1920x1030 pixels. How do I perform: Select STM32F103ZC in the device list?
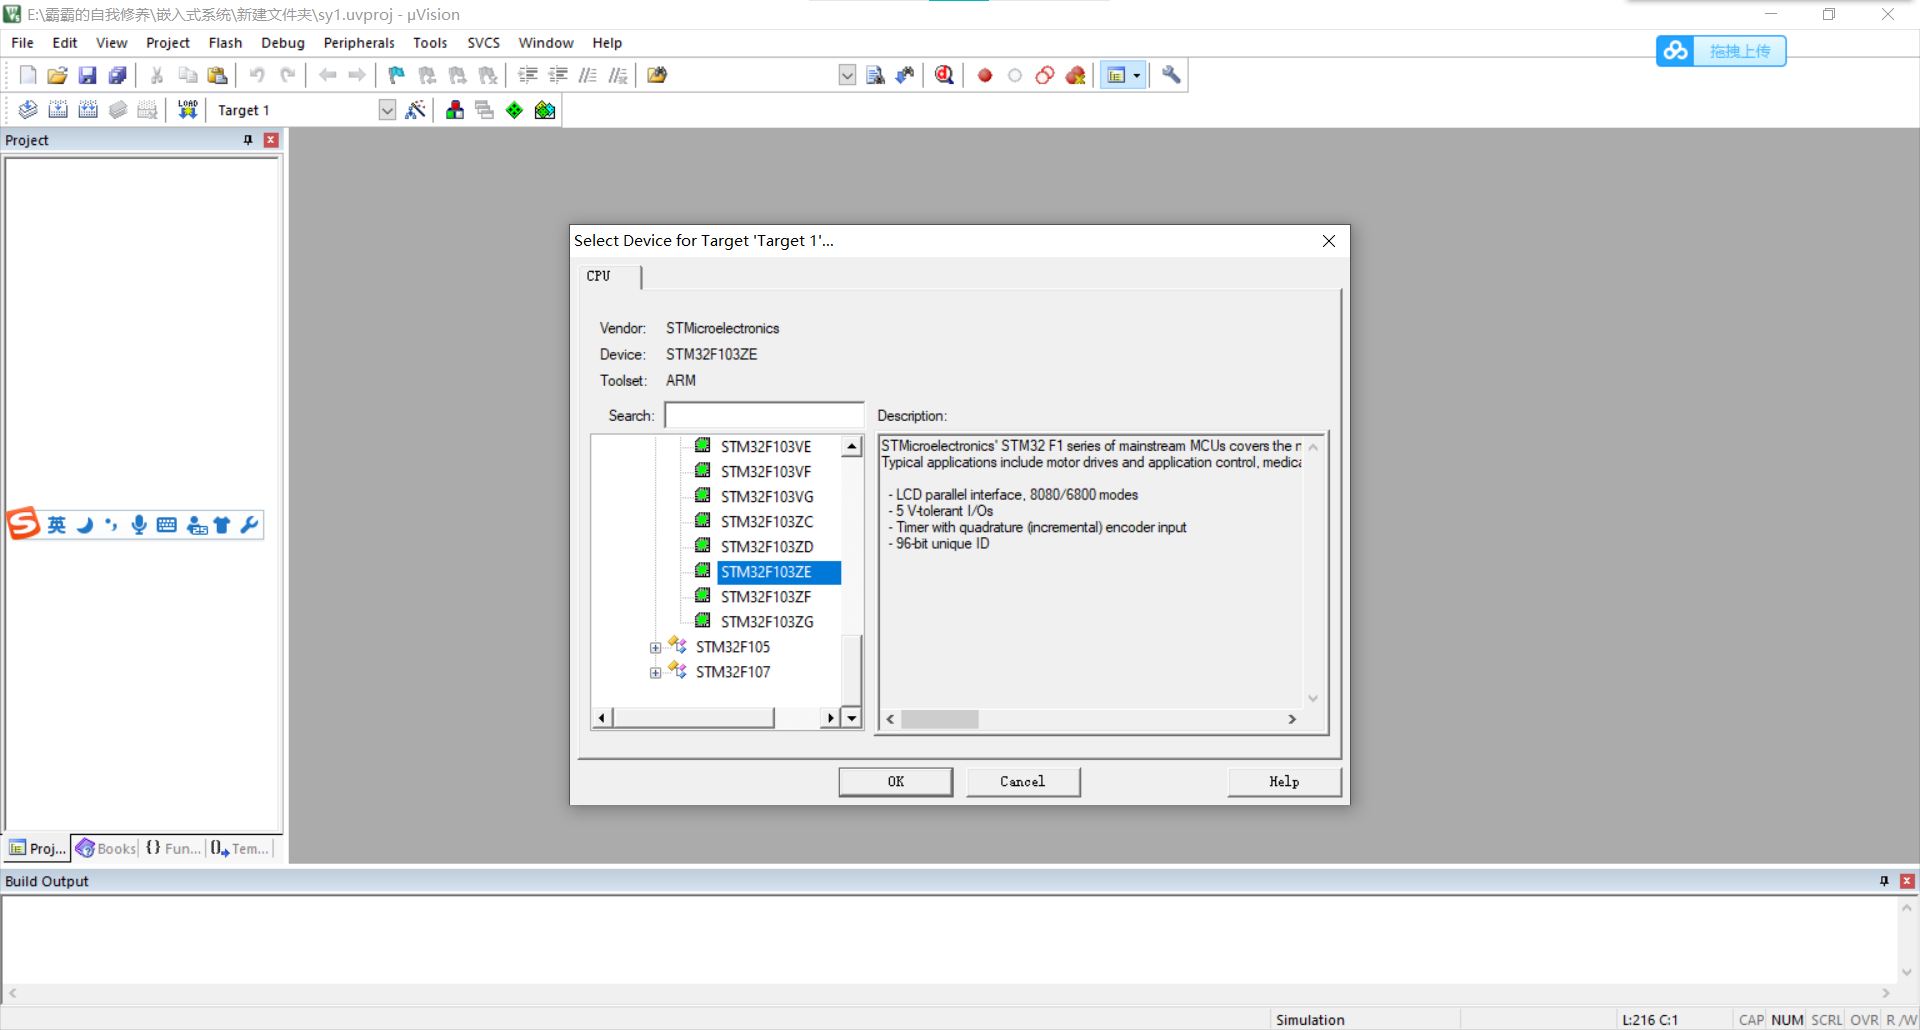pos(767,522)
